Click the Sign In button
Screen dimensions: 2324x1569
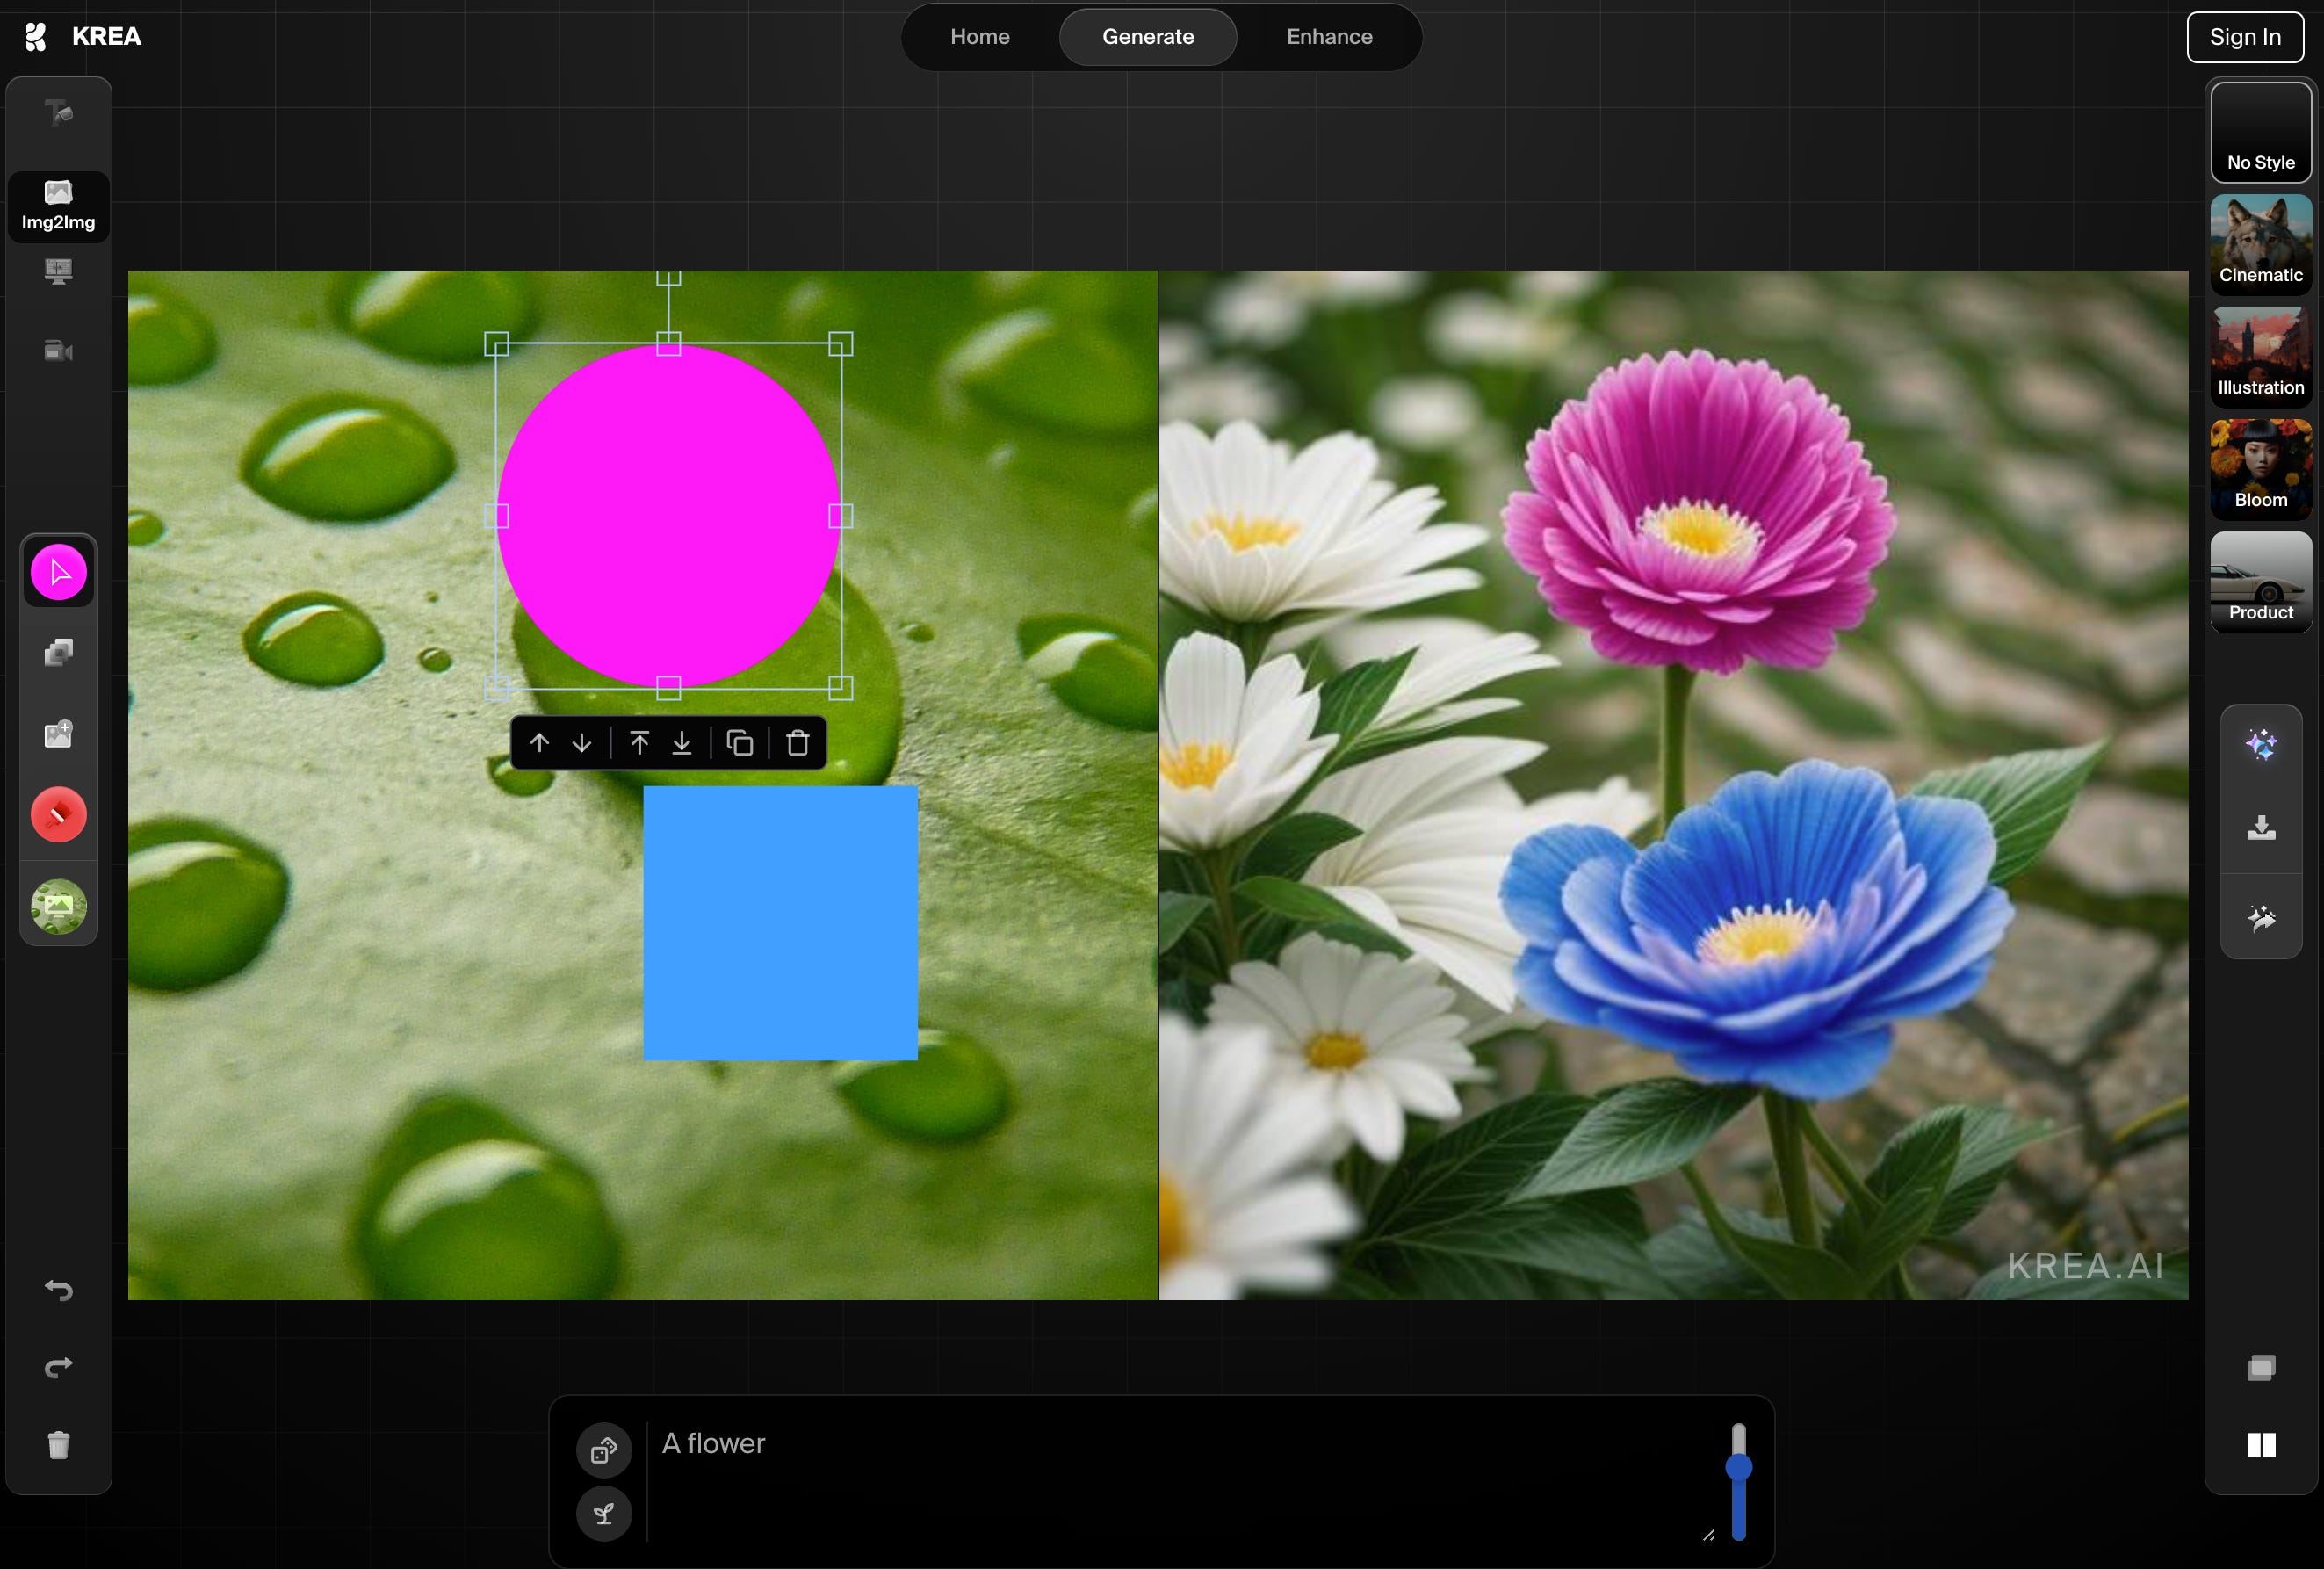[x=2245, y=37]
